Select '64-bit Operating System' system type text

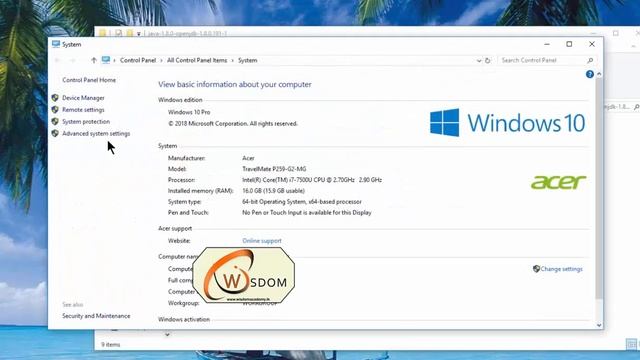(302, 202)
